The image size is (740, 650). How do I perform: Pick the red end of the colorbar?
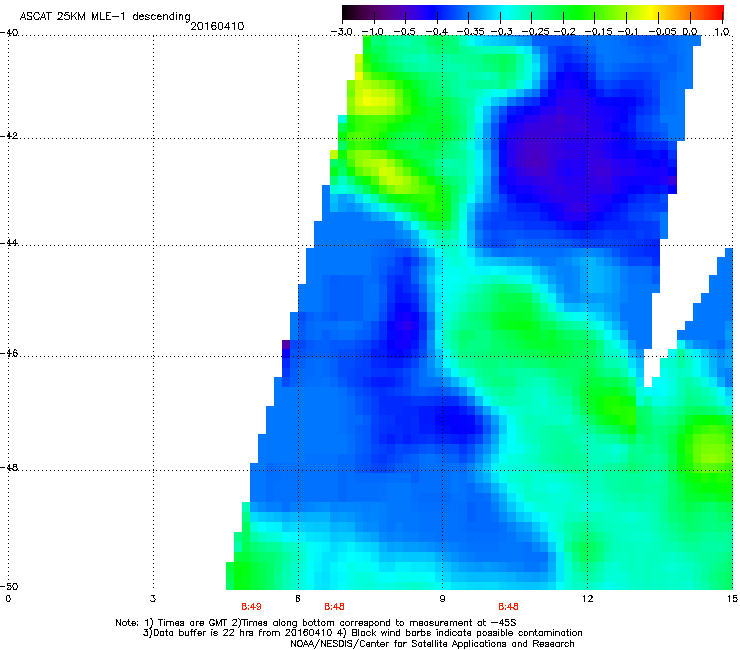click(716, 12)
